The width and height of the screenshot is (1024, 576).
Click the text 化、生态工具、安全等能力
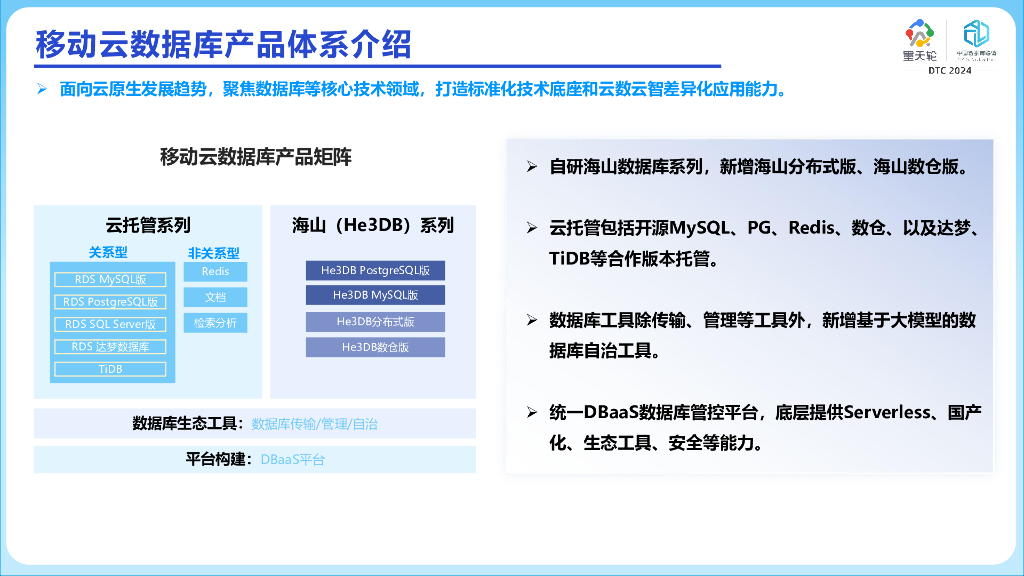(x=657, y=443)
